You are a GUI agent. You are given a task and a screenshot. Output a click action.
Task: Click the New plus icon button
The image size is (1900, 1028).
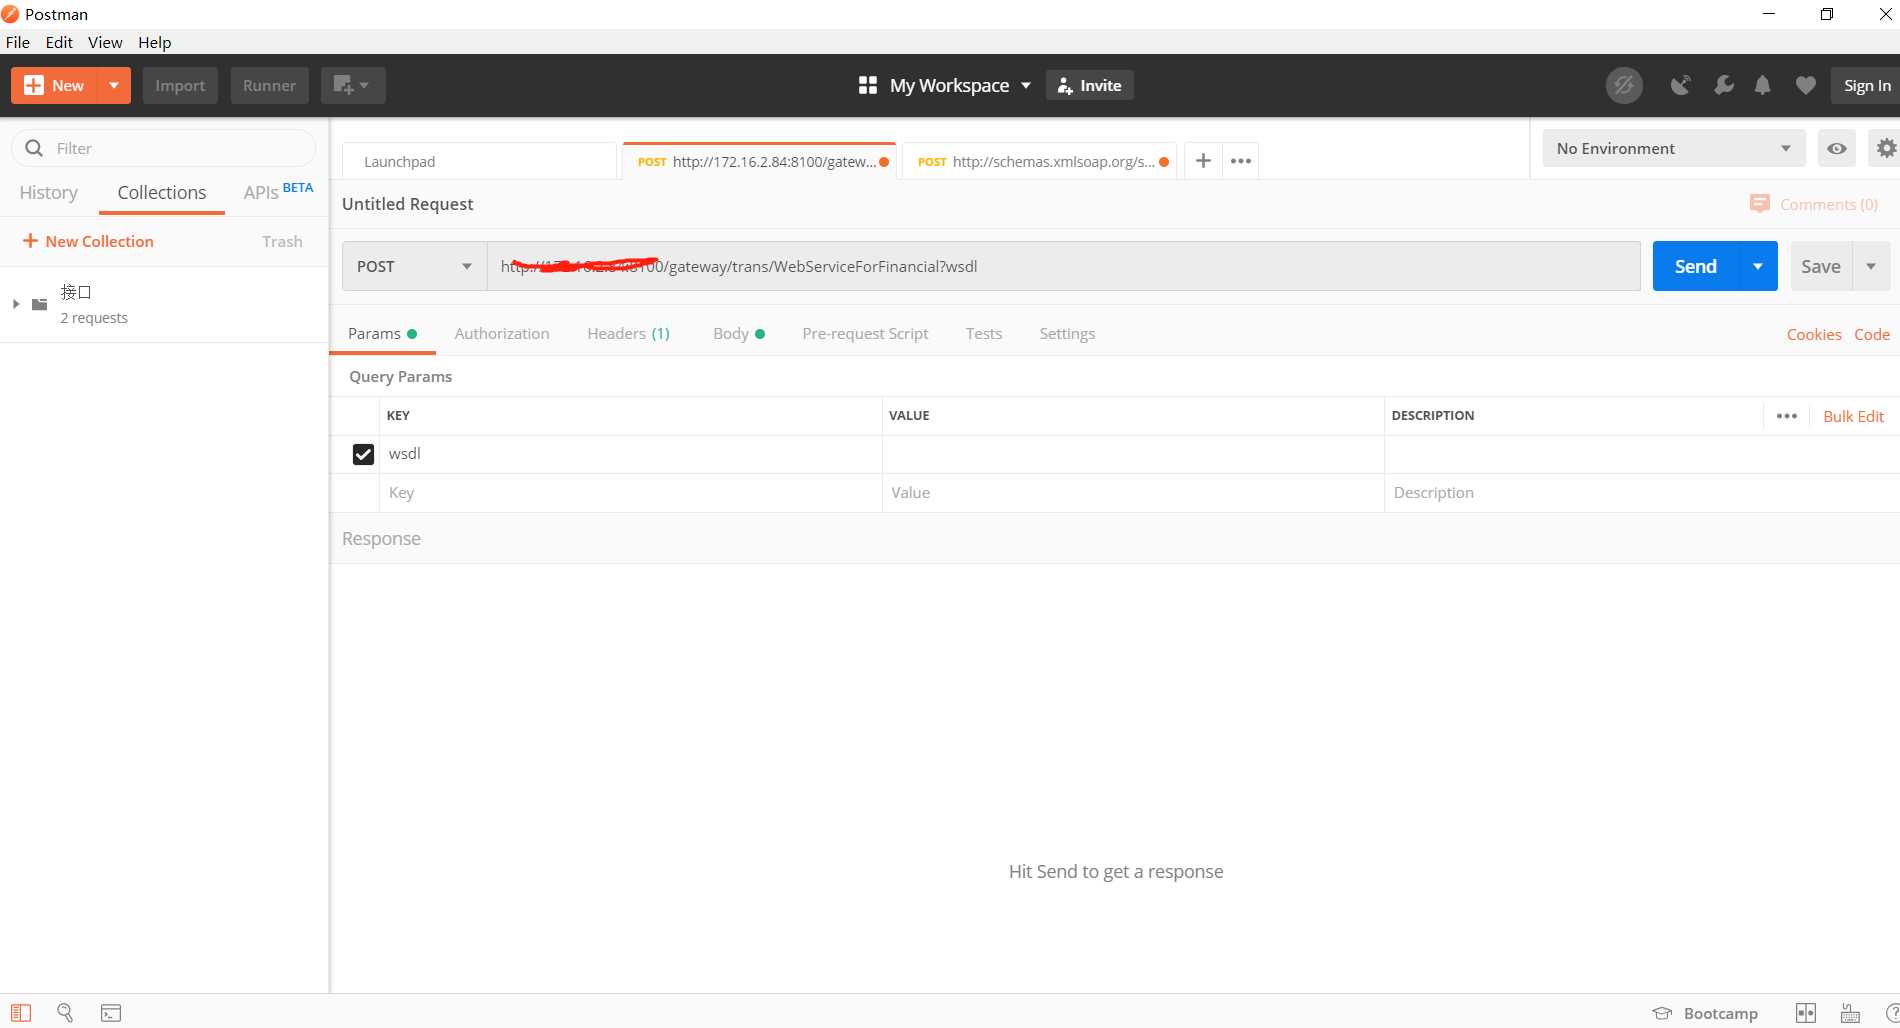click(x=54, y=86)
